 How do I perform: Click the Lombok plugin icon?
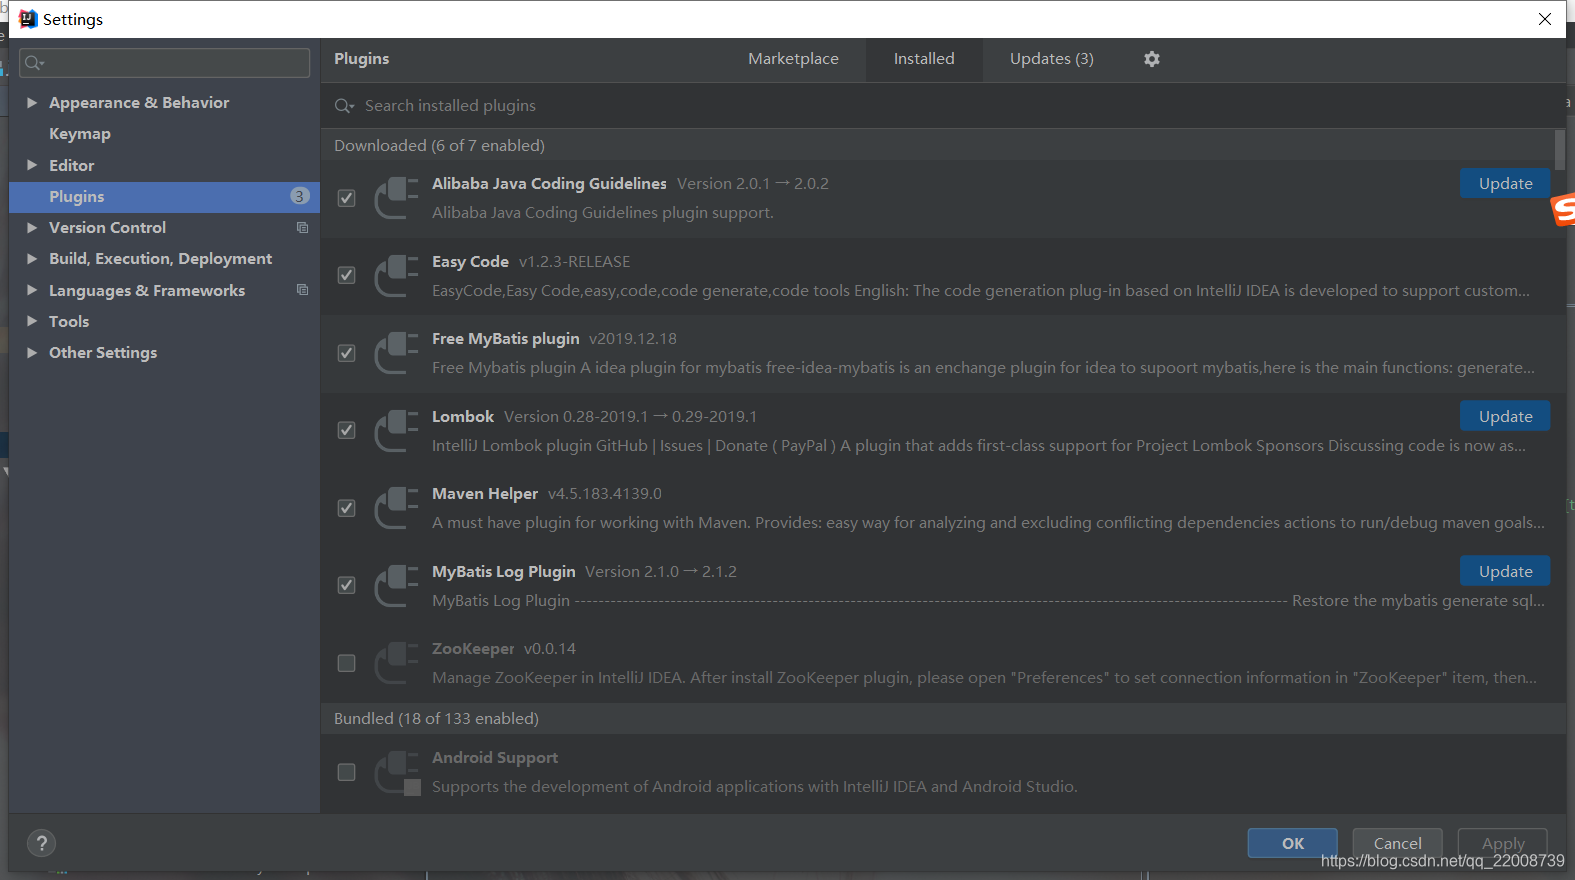[x=397, y=430]
